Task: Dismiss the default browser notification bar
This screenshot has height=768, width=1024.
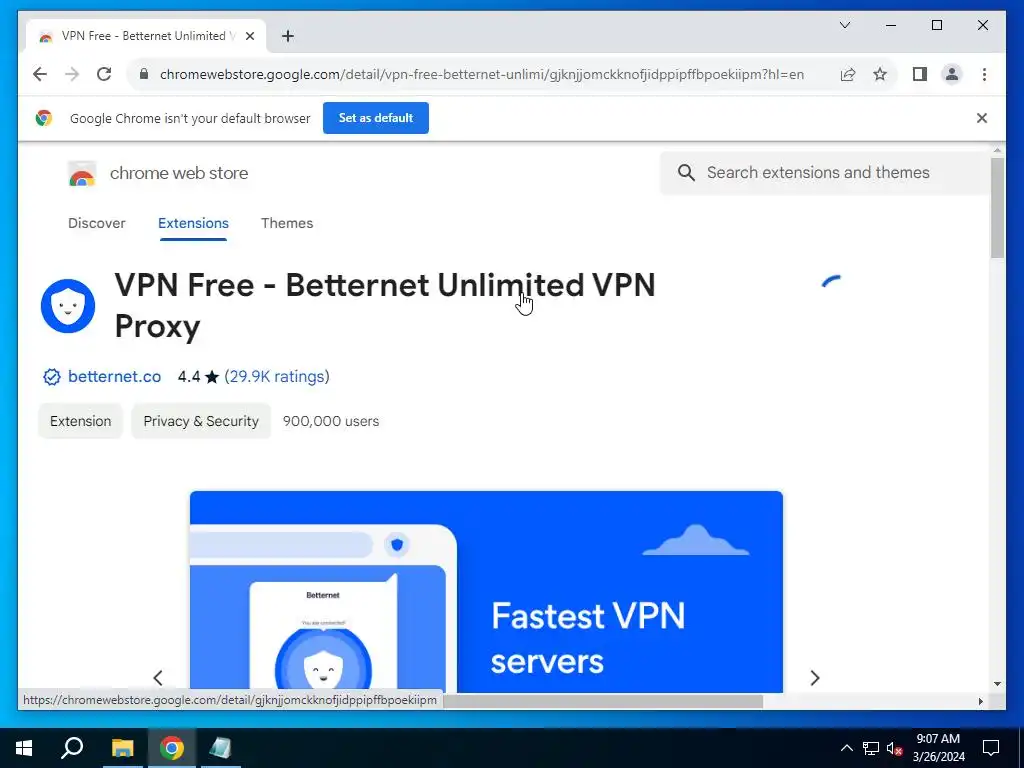Action: 982,118
